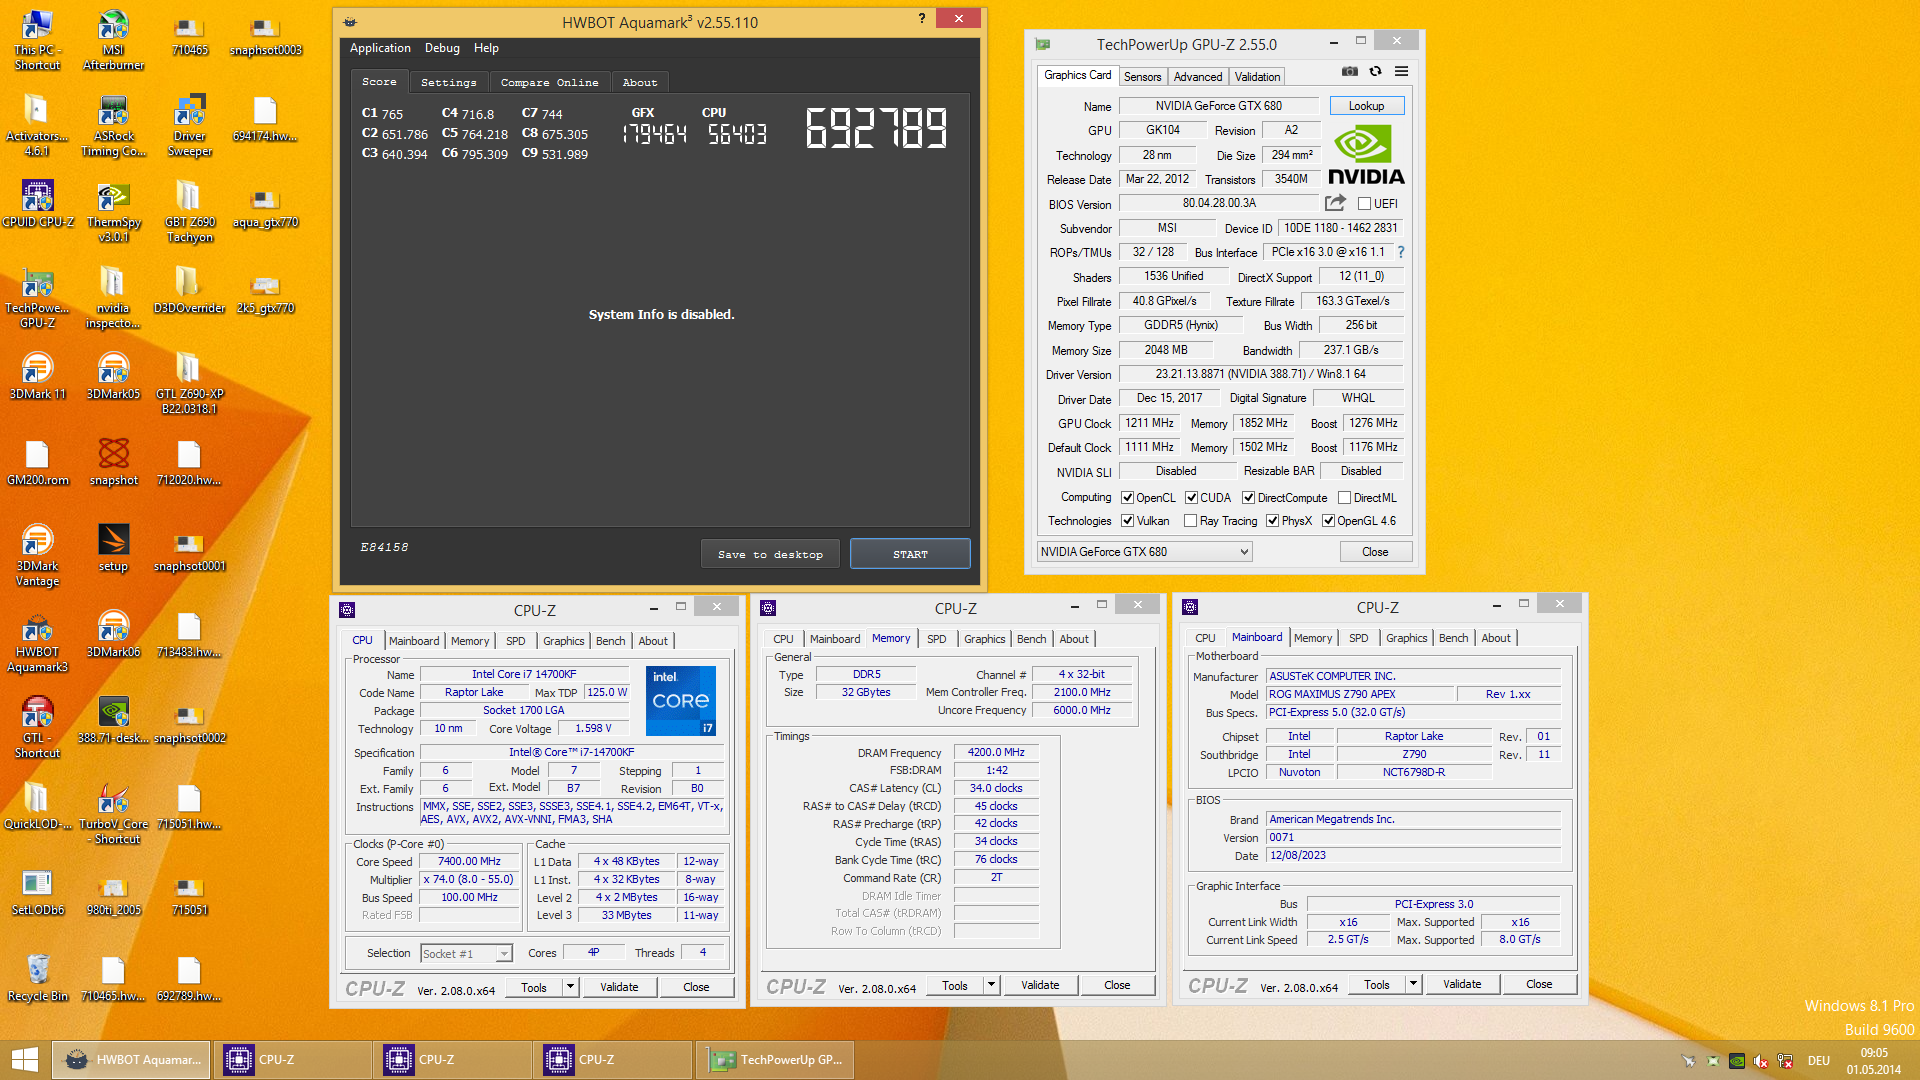Image resolution: width=1920 pixels, height=1080 pixels.
Task: Switch to the Settings tab in Aquamark
Action: [449, 82]
